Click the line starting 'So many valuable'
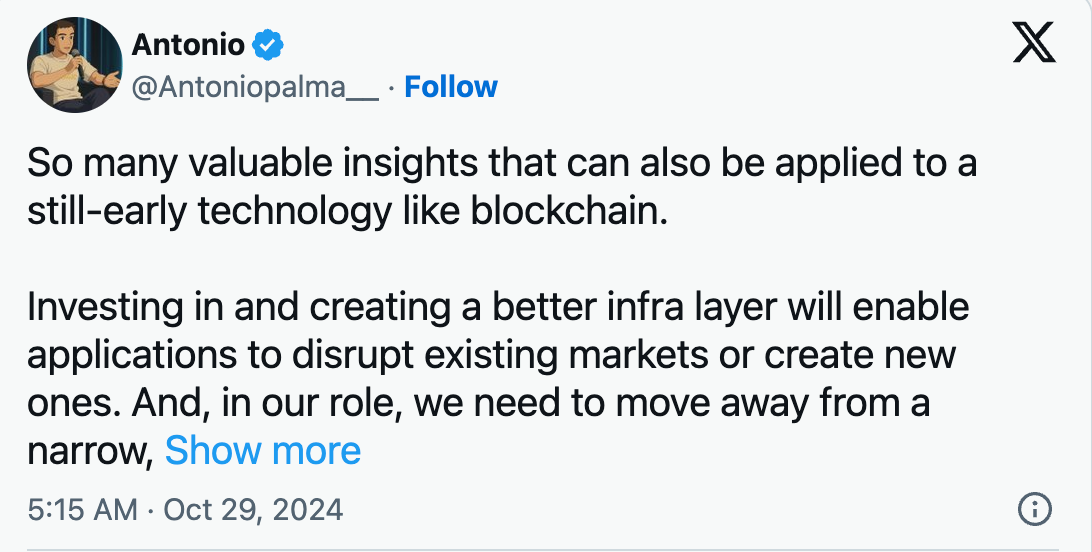 click(501, 164)
